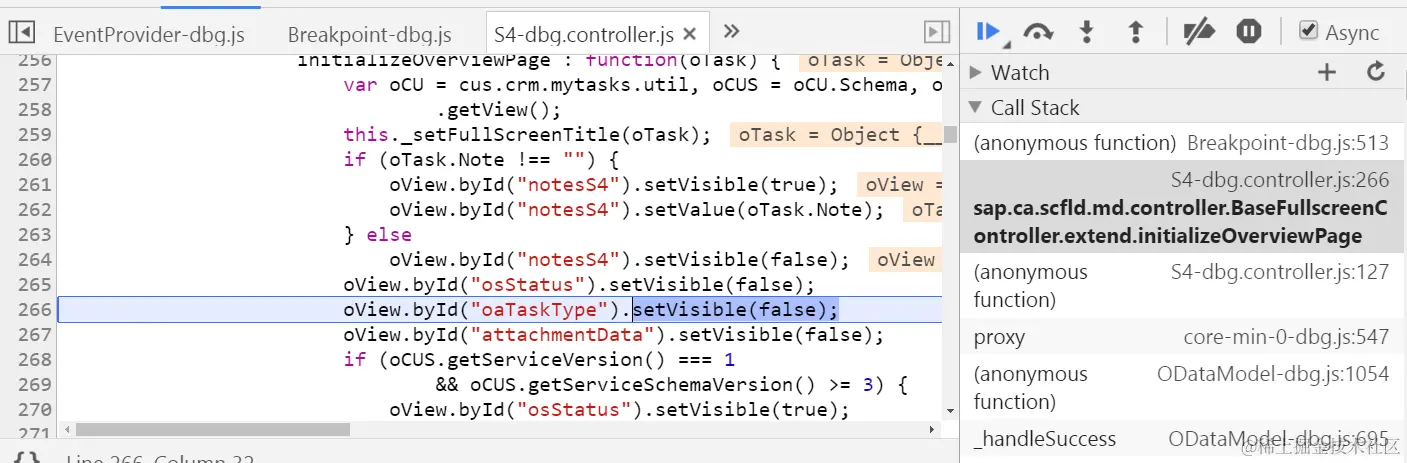Toggle pretty print braces button
Screen dimensions: 1407x463
[x=27, y=458]
